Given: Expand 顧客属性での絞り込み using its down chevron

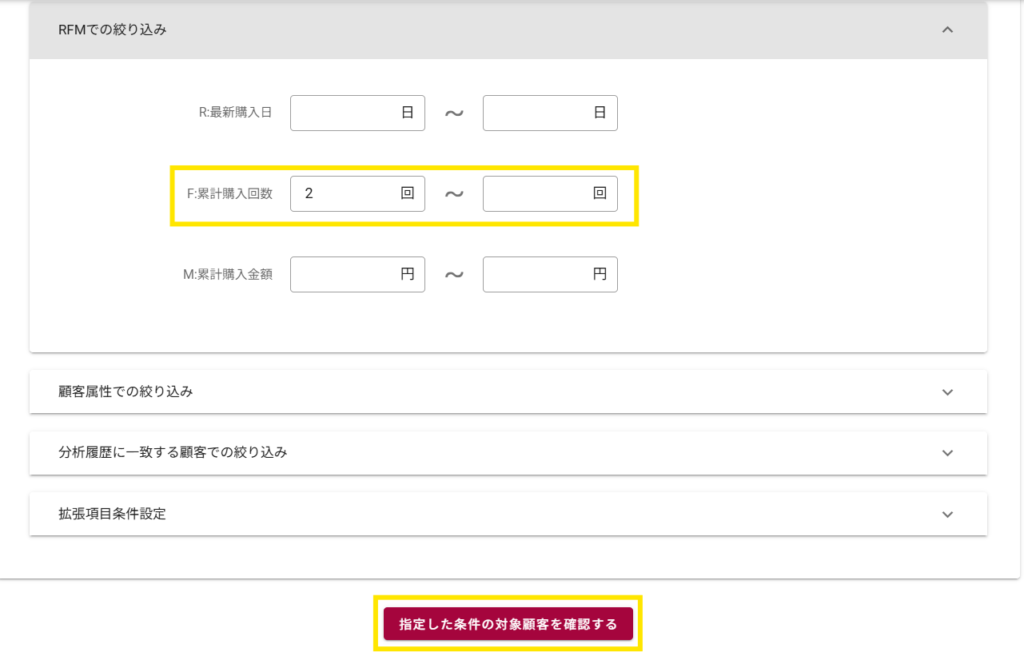Looking at the screenshot, I should [947, 392].
